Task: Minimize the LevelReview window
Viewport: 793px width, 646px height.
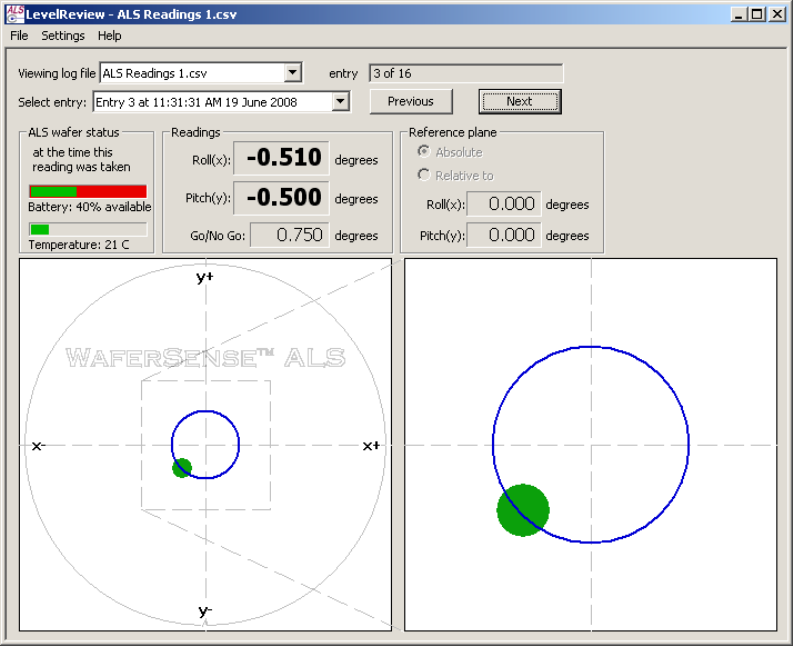Action: pos(739,14)
